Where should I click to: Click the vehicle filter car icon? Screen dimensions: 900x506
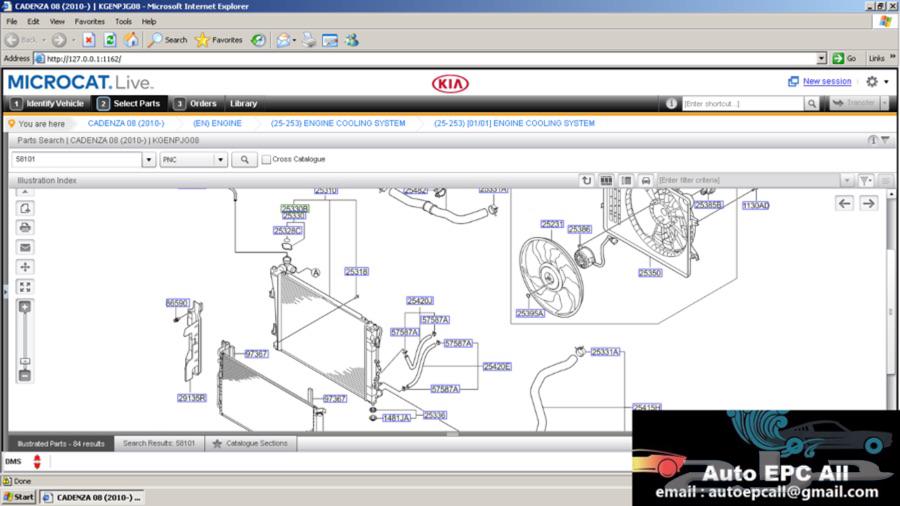click(646, 180)
